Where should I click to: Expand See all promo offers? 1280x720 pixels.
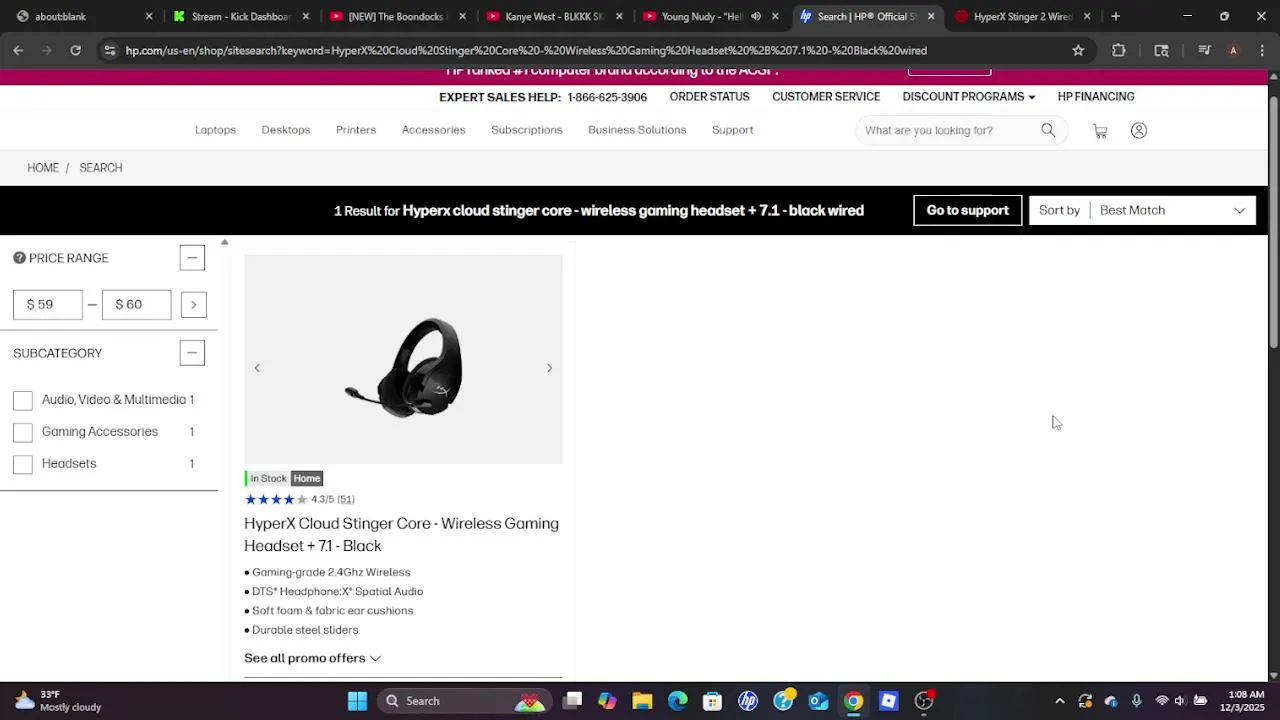coord(312,658)
